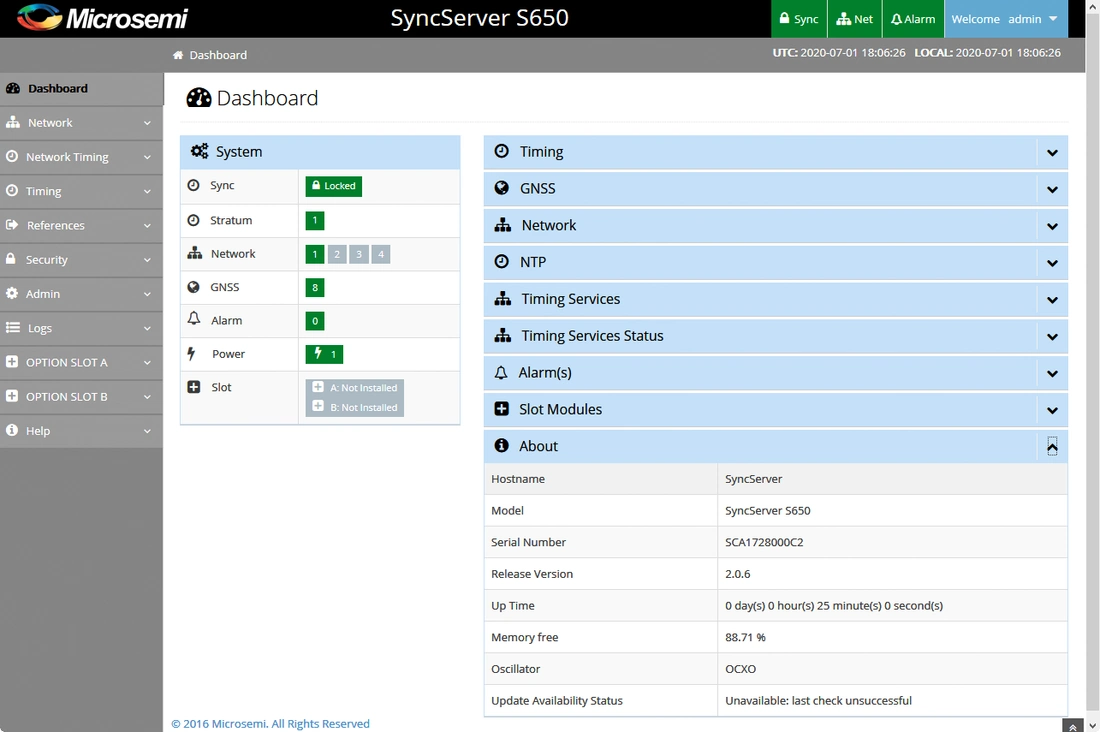Click the plus icon on the Slot Modules panel
This screenshot has height=732, width=1100.
click(x=502, y=408)
